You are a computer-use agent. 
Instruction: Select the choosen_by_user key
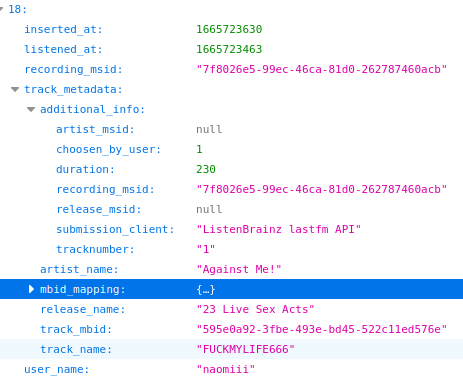click(108, 149)
